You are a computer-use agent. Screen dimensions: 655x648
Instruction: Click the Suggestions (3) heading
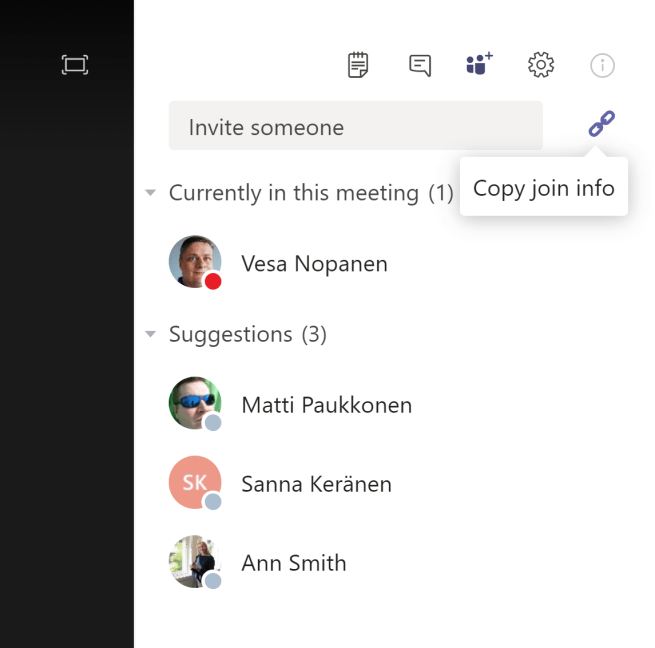[x=247, y=334]
